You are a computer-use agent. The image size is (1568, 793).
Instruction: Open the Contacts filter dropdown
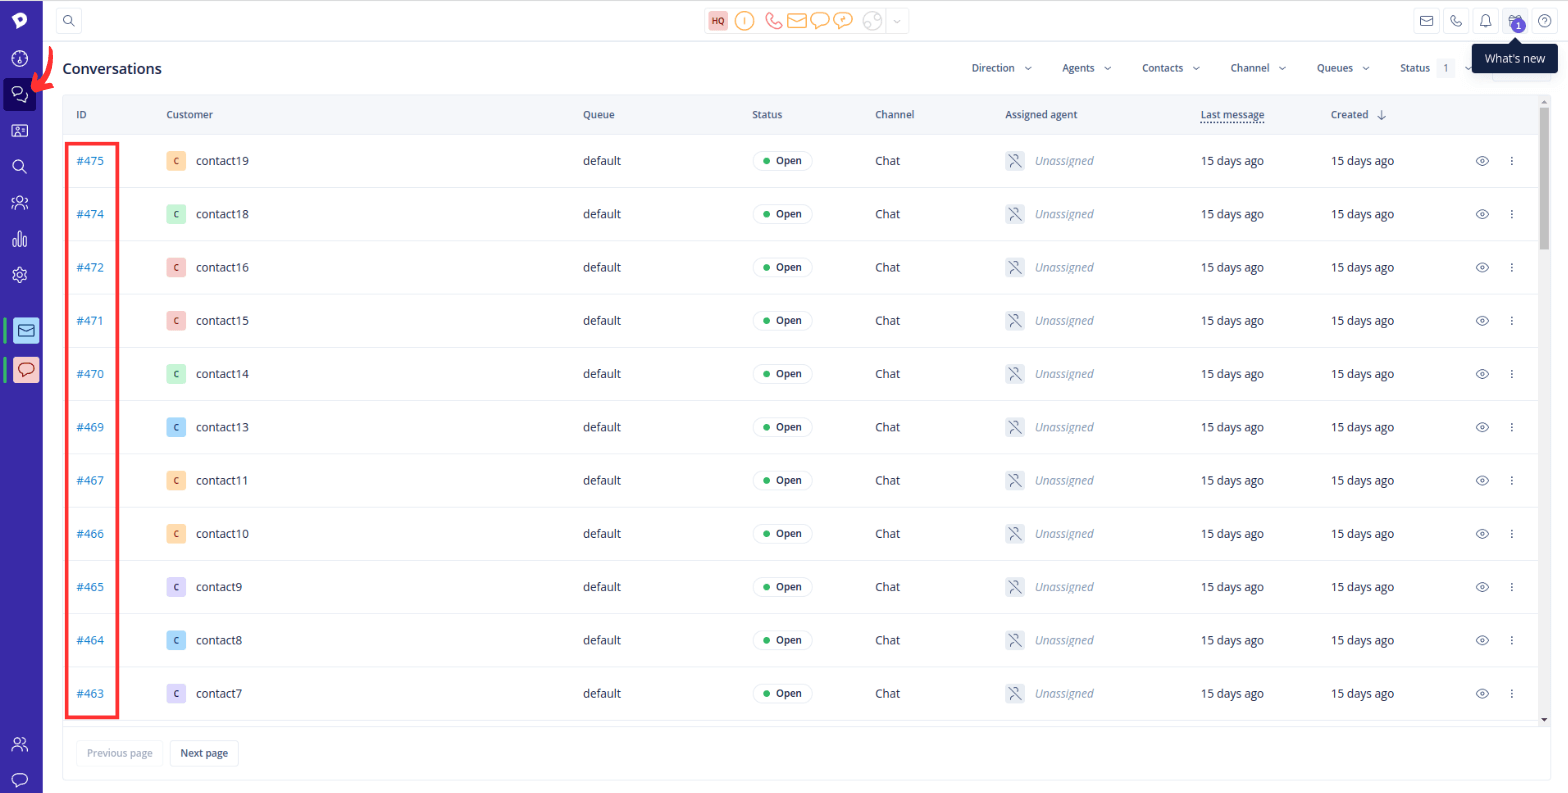coord(1171,68)
